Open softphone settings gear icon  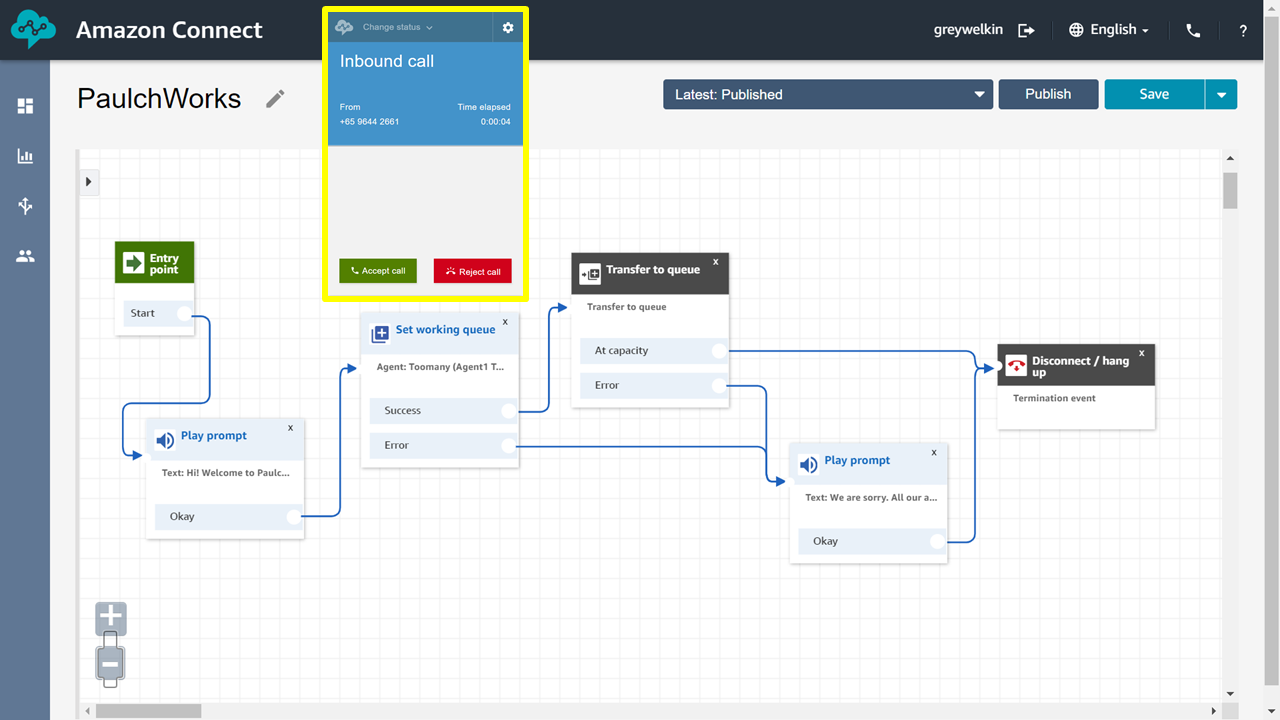click(x=508, y=28)
